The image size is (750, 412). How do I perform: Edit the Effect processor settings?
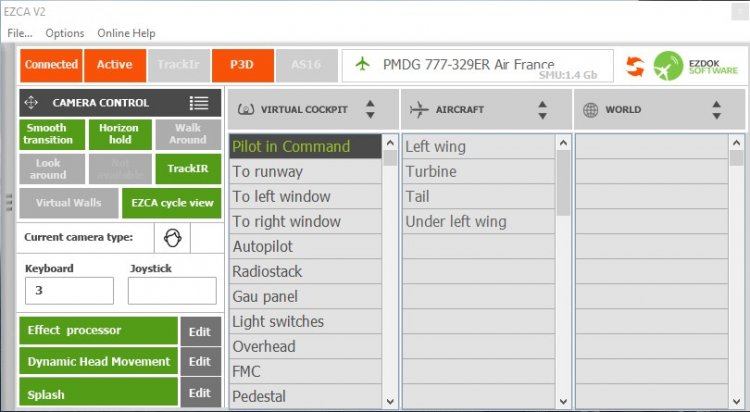[200, 331]
